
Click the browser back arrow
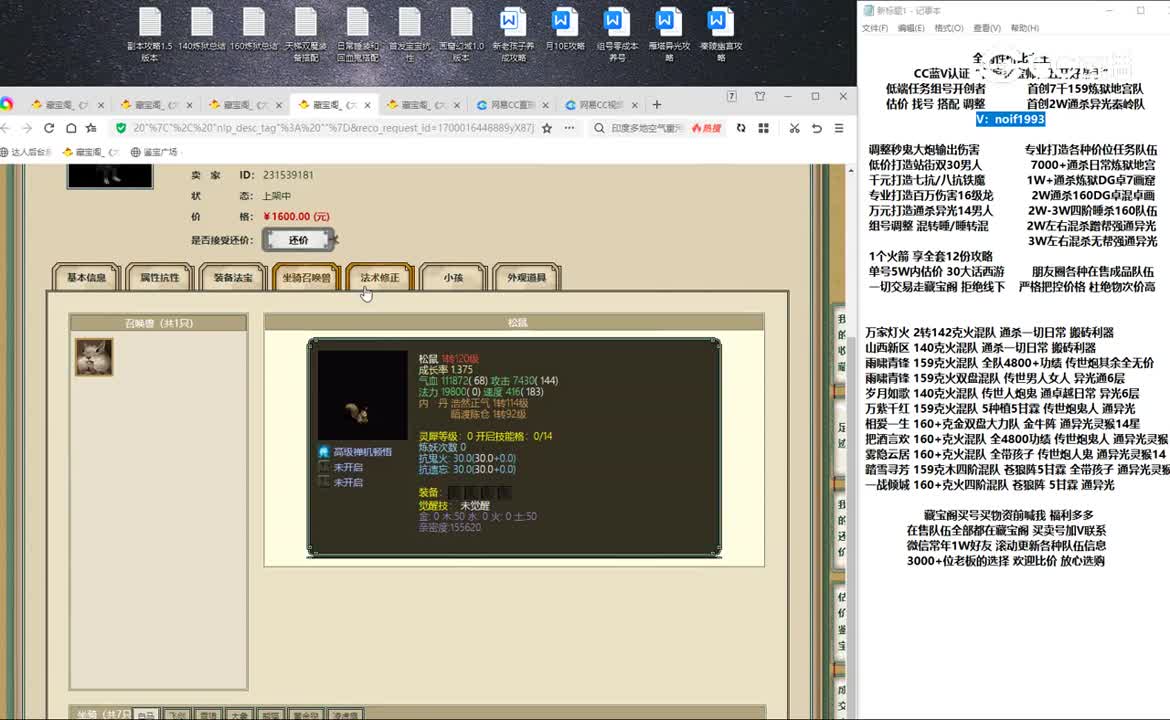tap(6, 128)
